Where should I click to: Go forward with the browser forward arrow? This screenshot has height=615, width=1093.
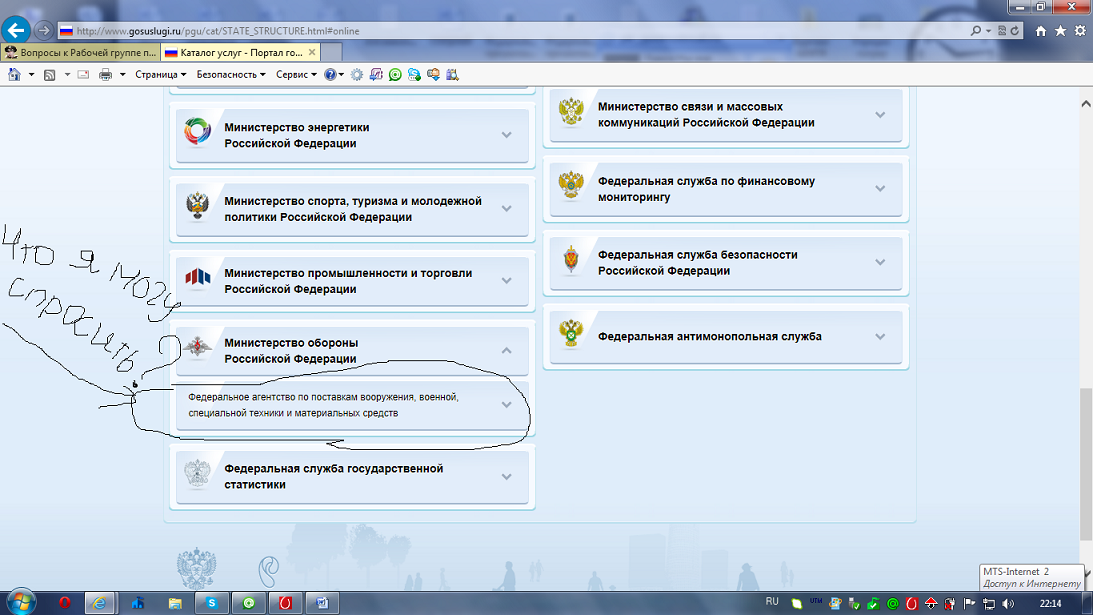pos(43,31)
